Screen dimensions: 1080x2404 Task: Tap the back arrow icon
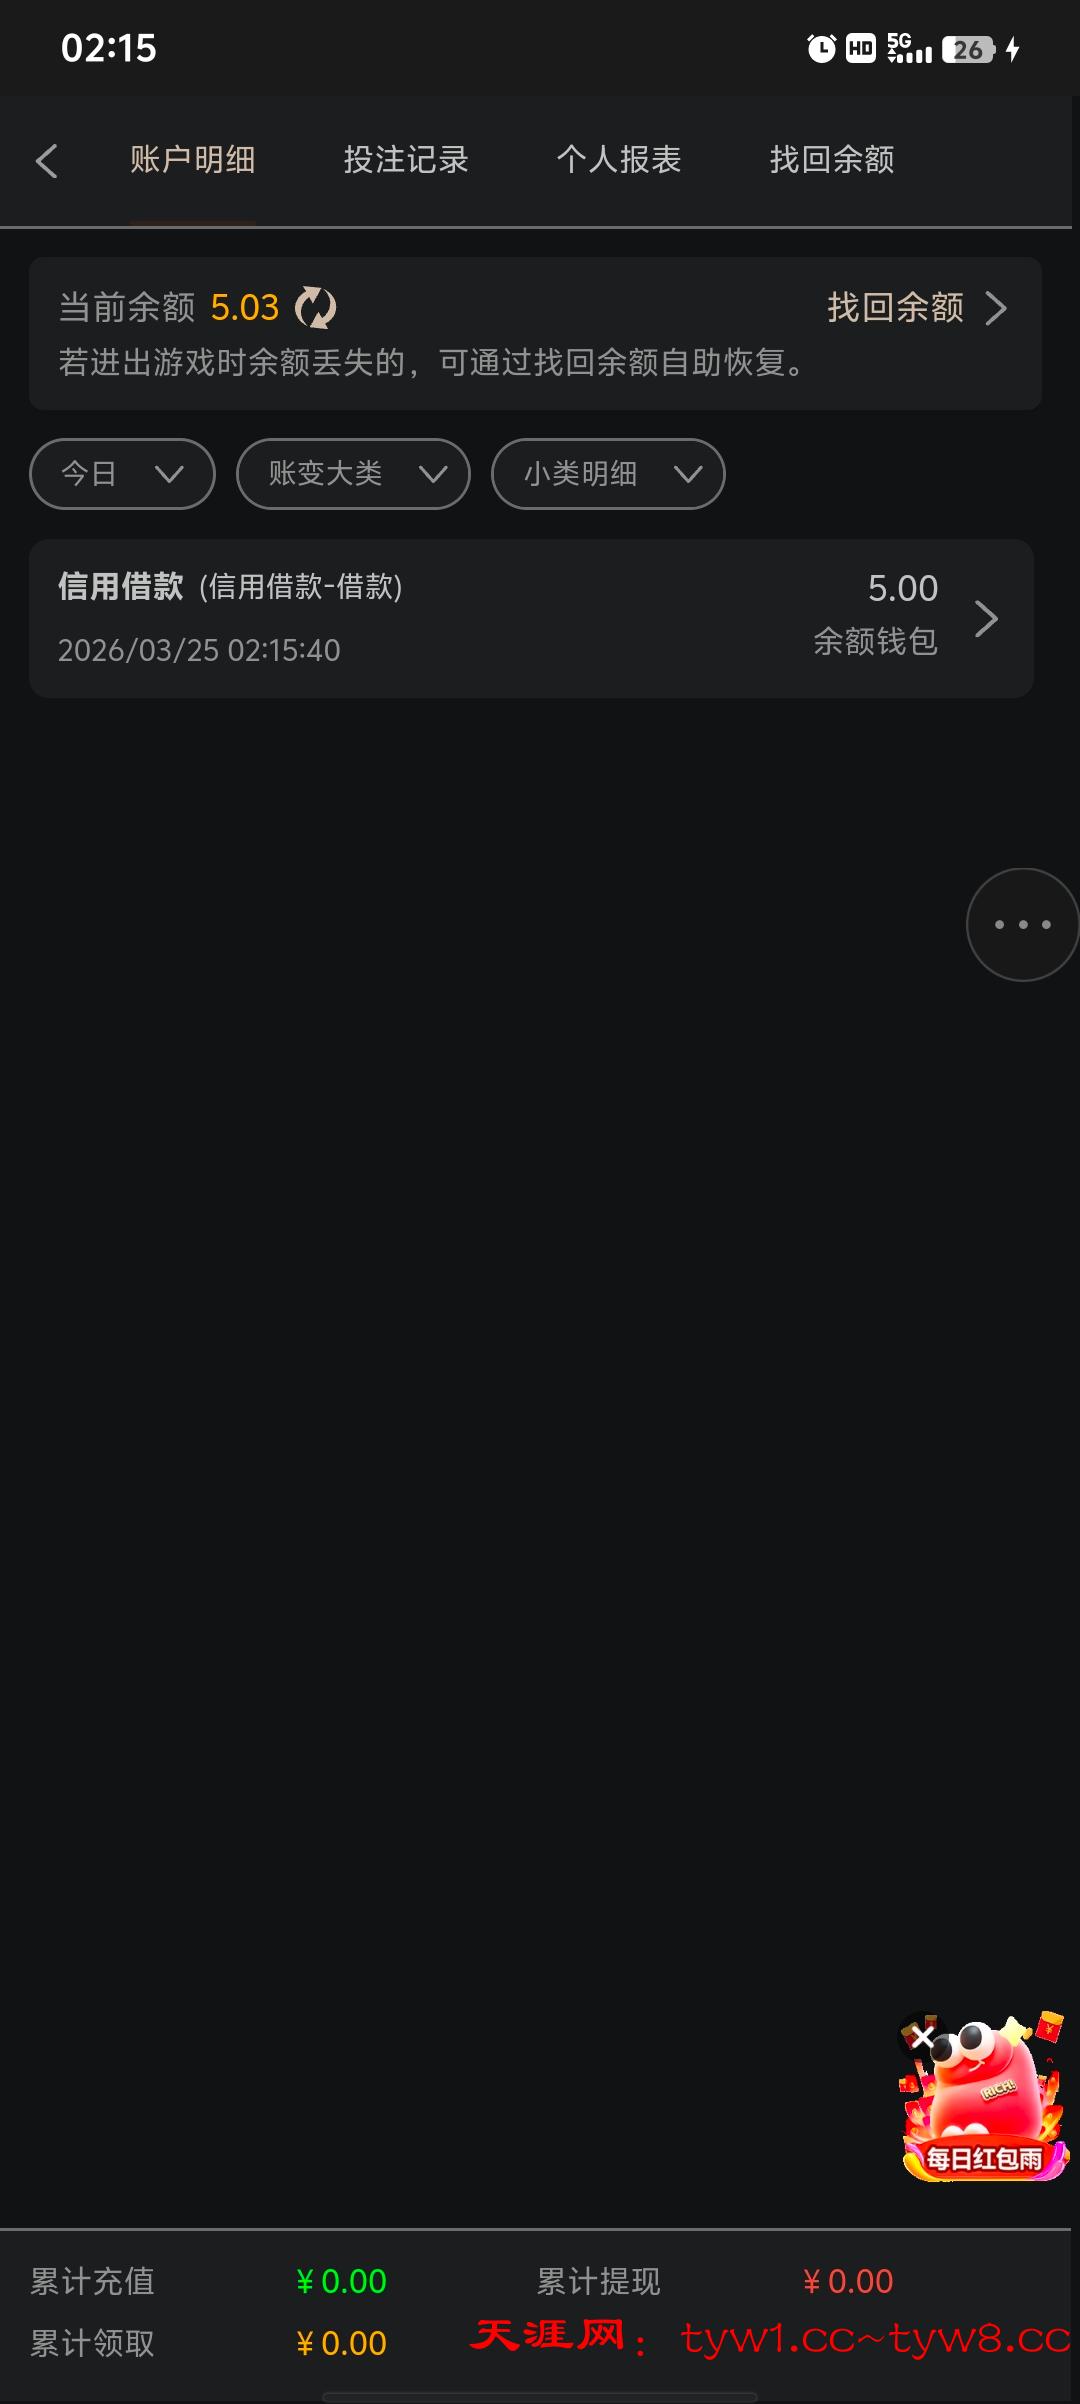[46, 160]
